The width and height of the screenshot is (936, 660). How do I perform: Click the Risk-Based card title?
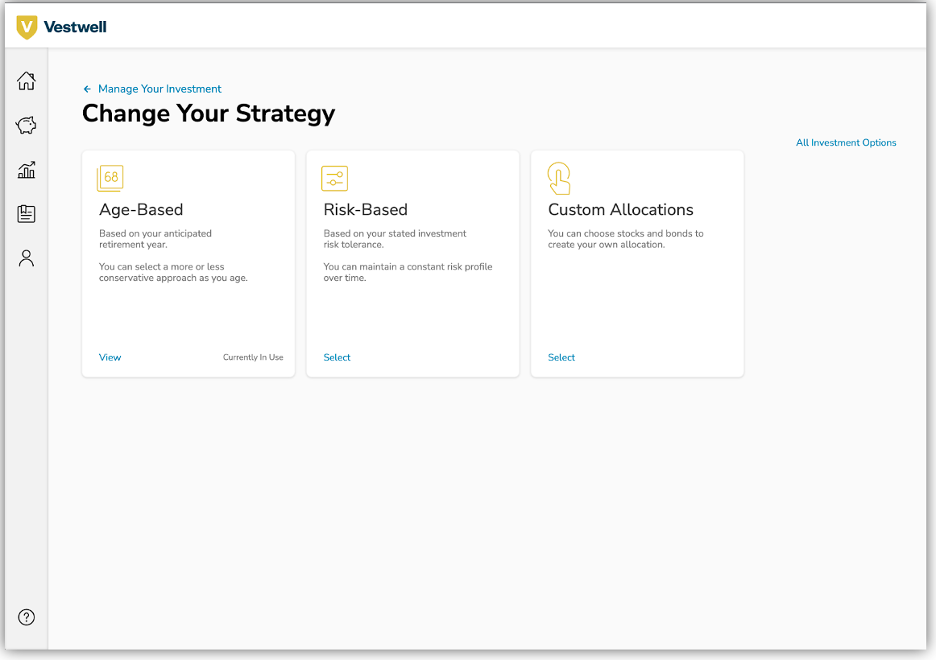click(365, 209)
